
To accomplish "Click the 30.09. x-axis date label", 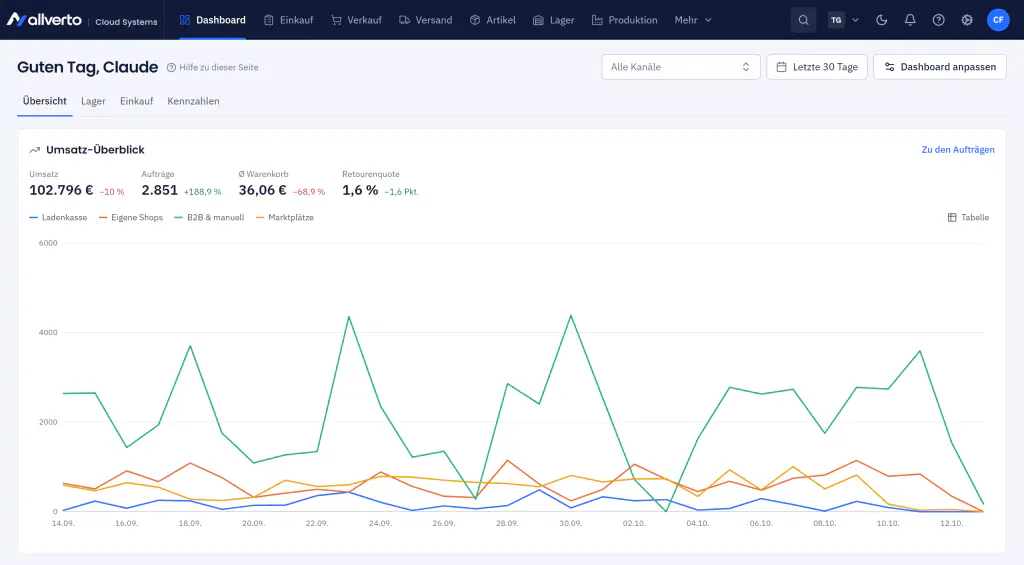I will 571,524.
